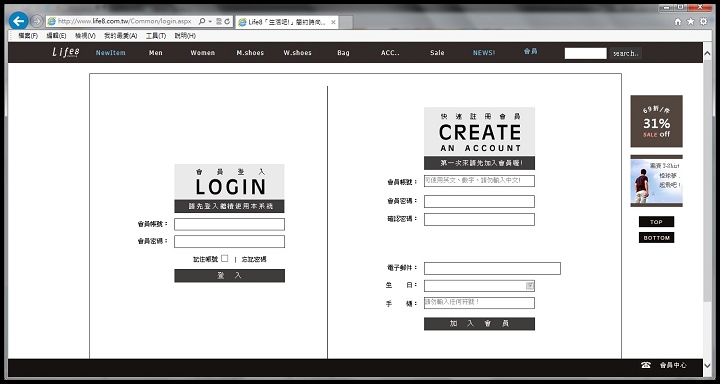Screen dimensions: 720x384
Task: Open the 檔案(F) menu
Action: pyautogui.click(x=28, y=35)
